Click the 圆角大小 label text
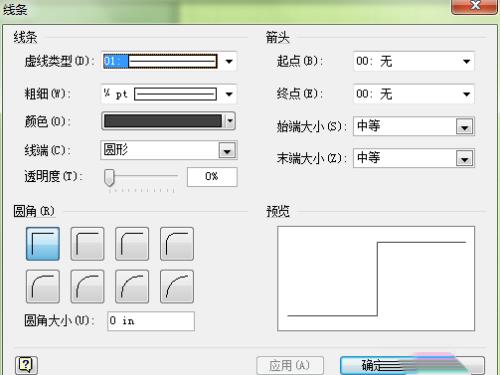The image size is (500, 375). 59,321
